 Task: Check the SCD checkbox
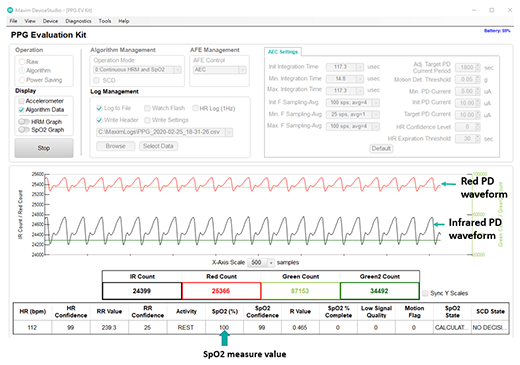click(96, 80)
